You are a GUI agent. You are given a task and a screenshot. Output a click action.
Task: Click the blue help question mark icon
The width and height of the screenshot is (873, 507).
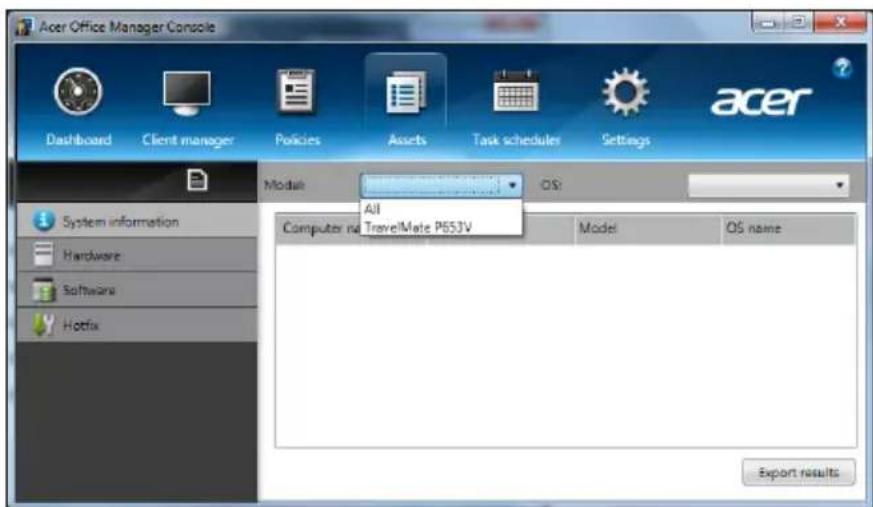tap(842, 68)
